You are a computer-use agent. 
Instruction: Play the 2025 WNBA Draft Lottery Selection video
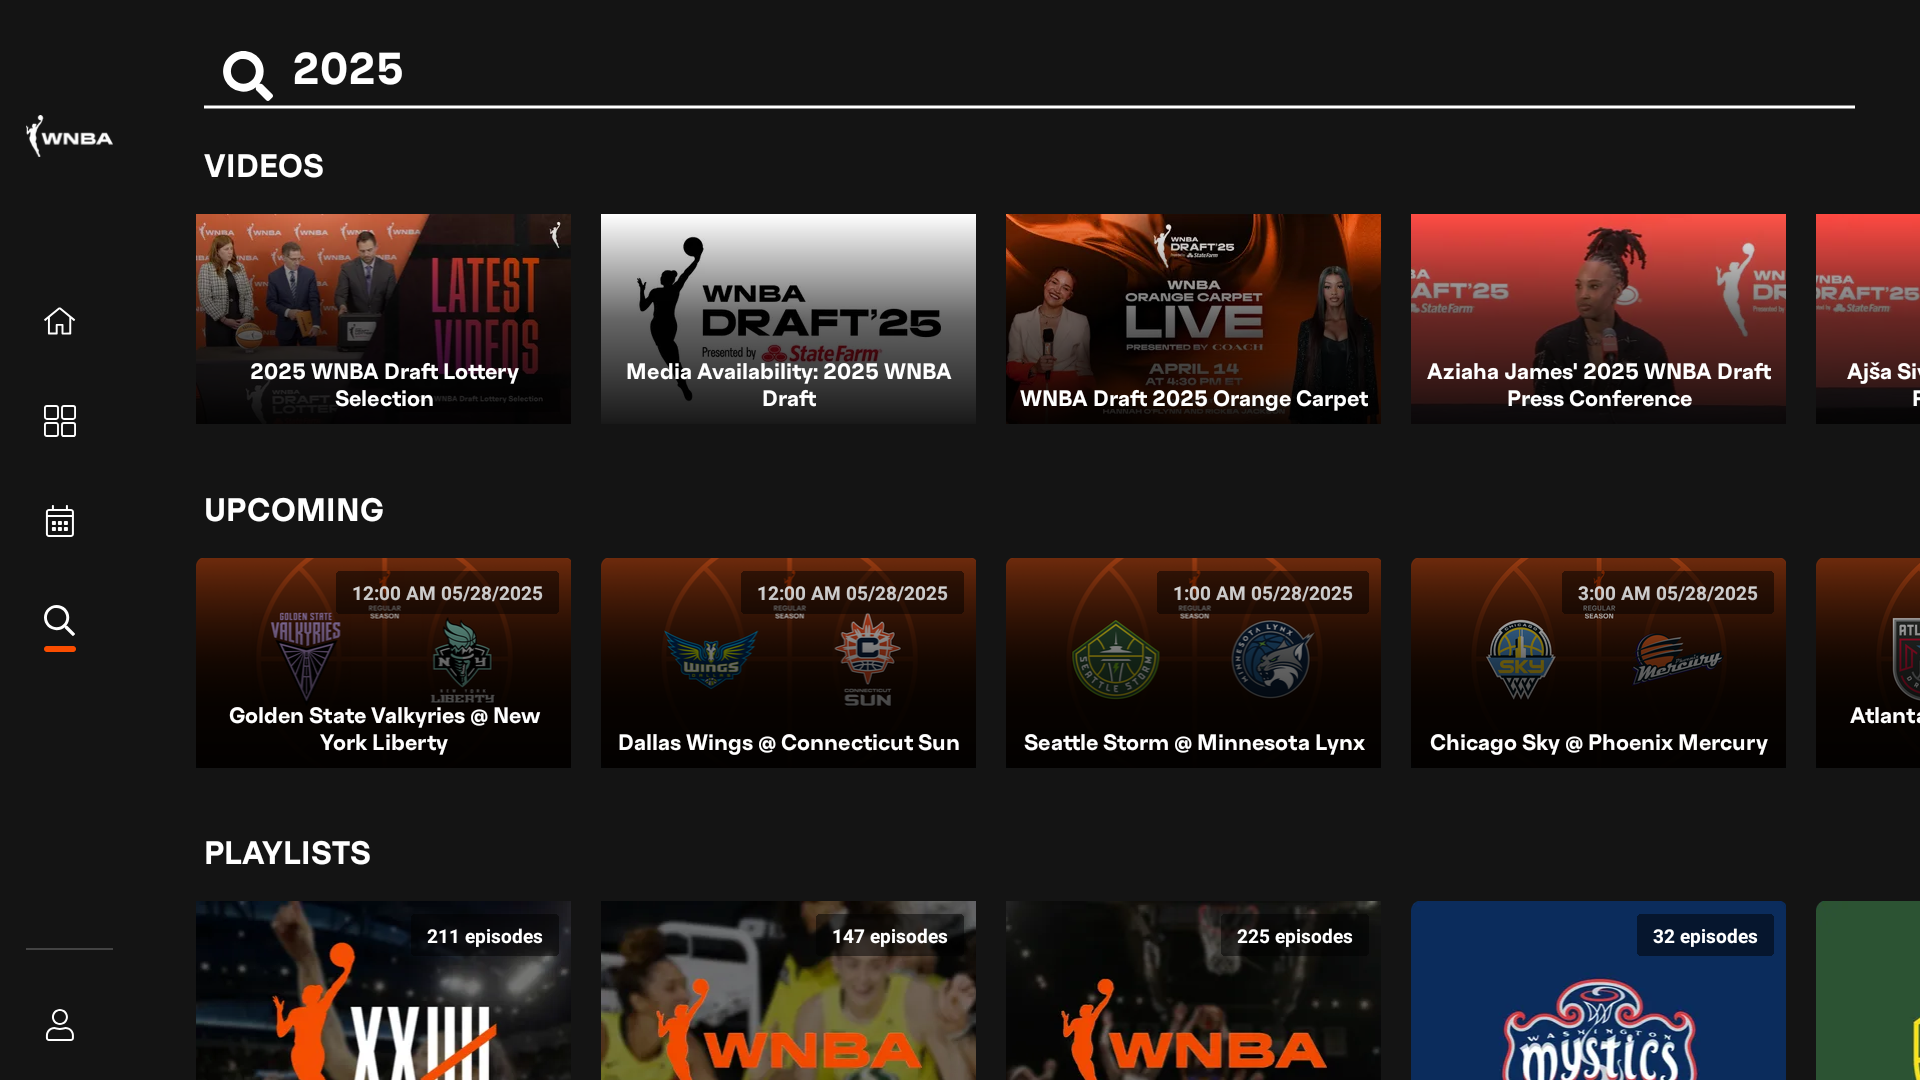click(x=383, y=318)
